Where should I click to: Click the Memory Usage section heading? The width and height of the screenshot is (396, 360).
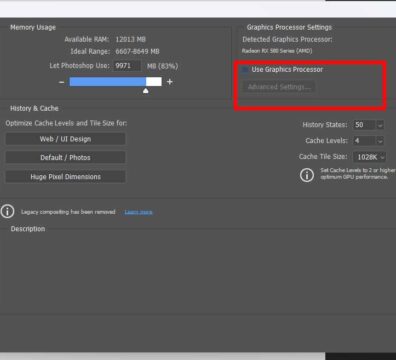tap(33, 27)
